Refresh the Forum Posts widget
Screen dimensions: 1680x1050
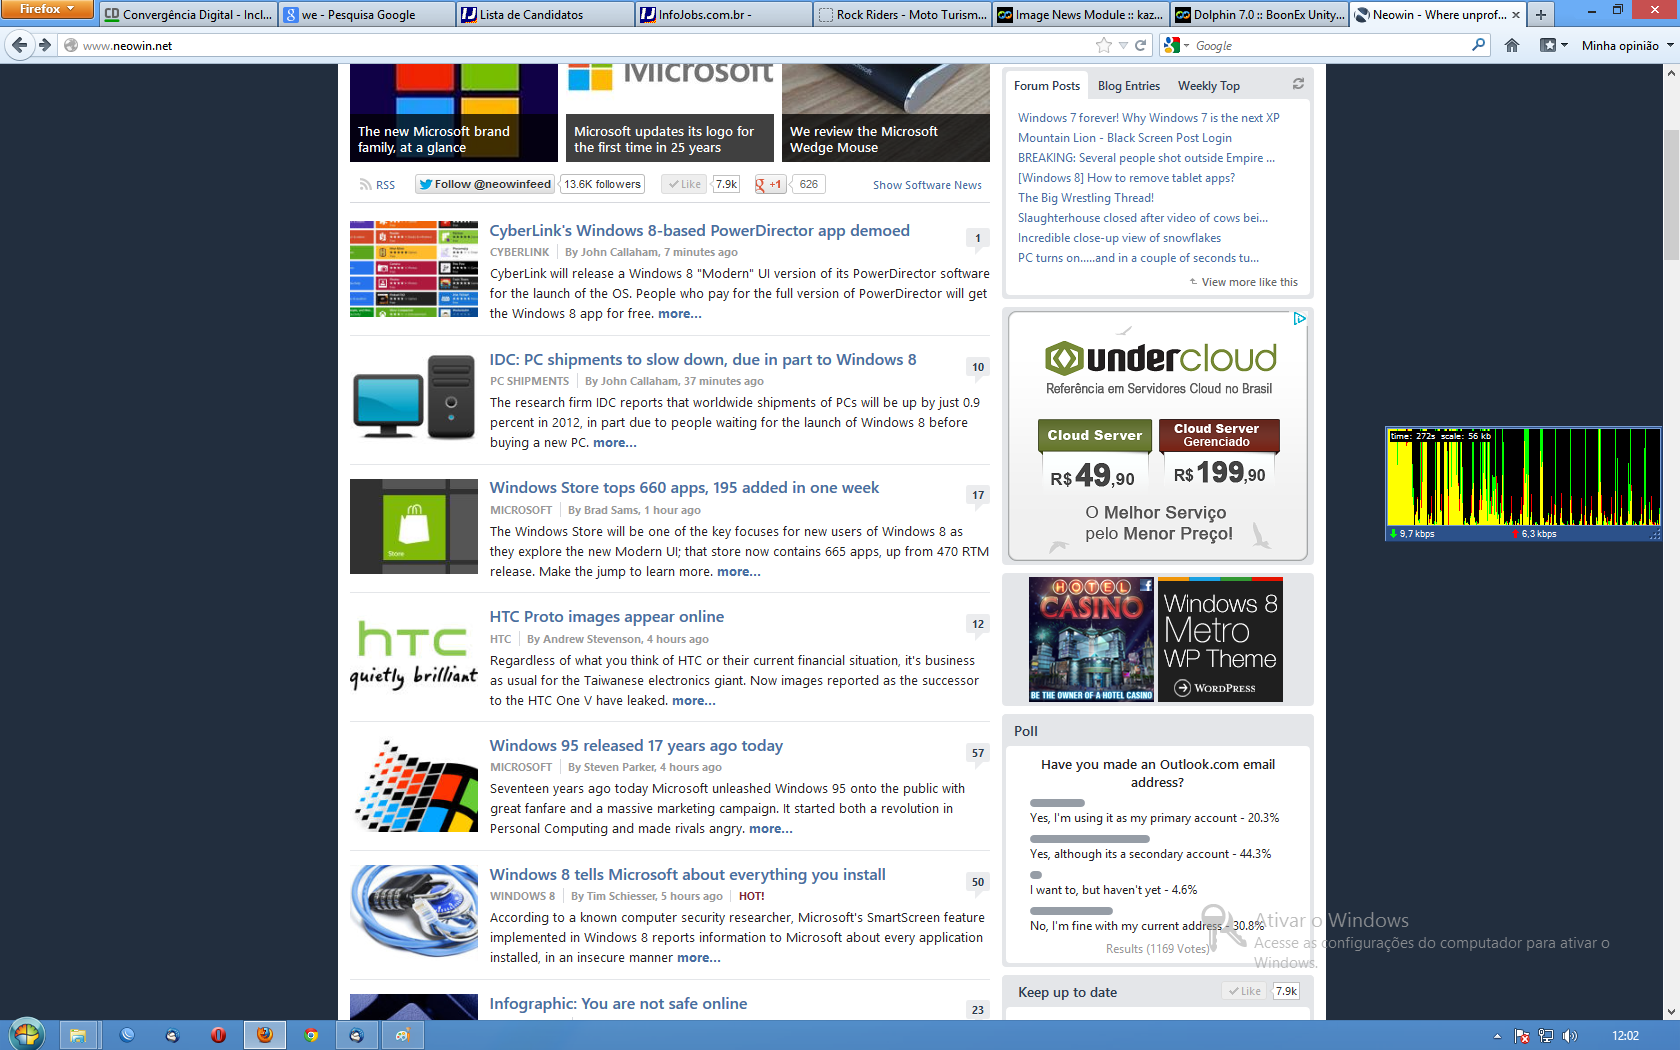pos(1298,84)
